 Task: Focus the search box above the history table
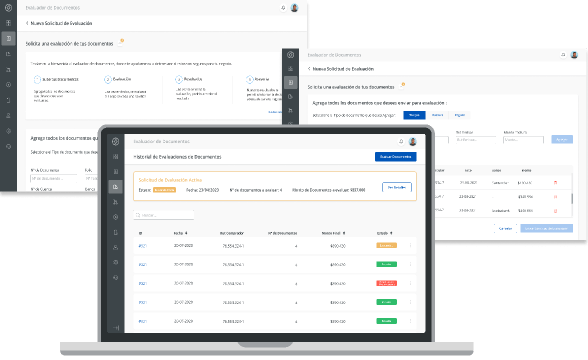point(164,215)
